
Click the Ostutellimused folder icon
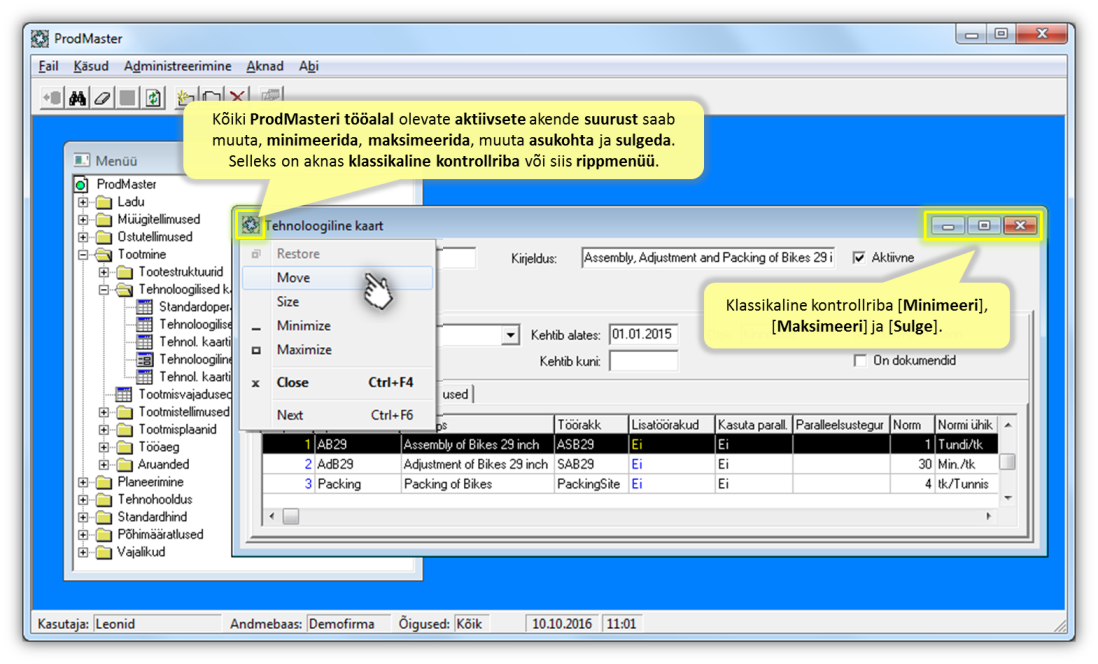[104, 237]
